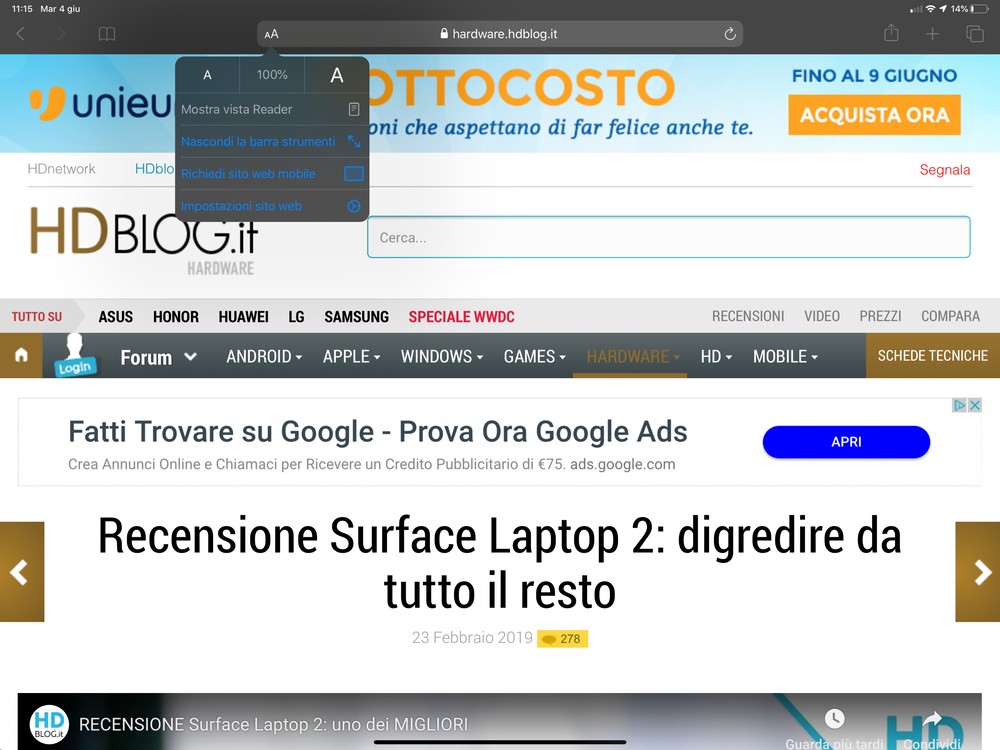Click Guarda più tardi clock icon
This screenshot has height=750, width=1000.
coord(834,719)
